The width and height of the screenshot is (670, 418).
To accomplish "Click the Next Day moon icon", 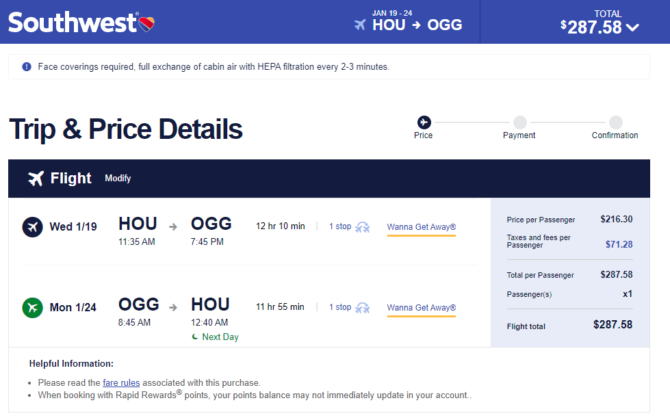I will 195,337.
